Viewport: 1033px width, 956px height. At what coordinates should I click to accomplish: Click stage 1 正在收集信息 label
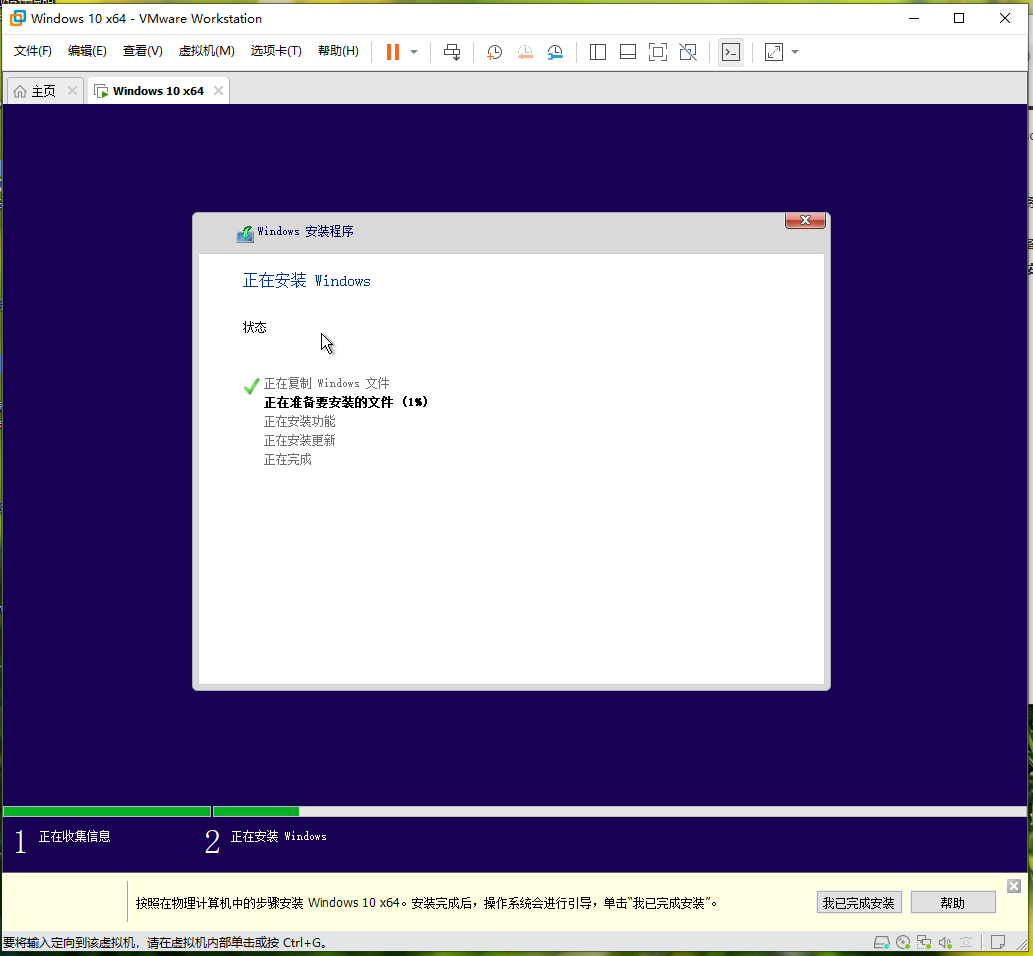[x=74, y=836]
